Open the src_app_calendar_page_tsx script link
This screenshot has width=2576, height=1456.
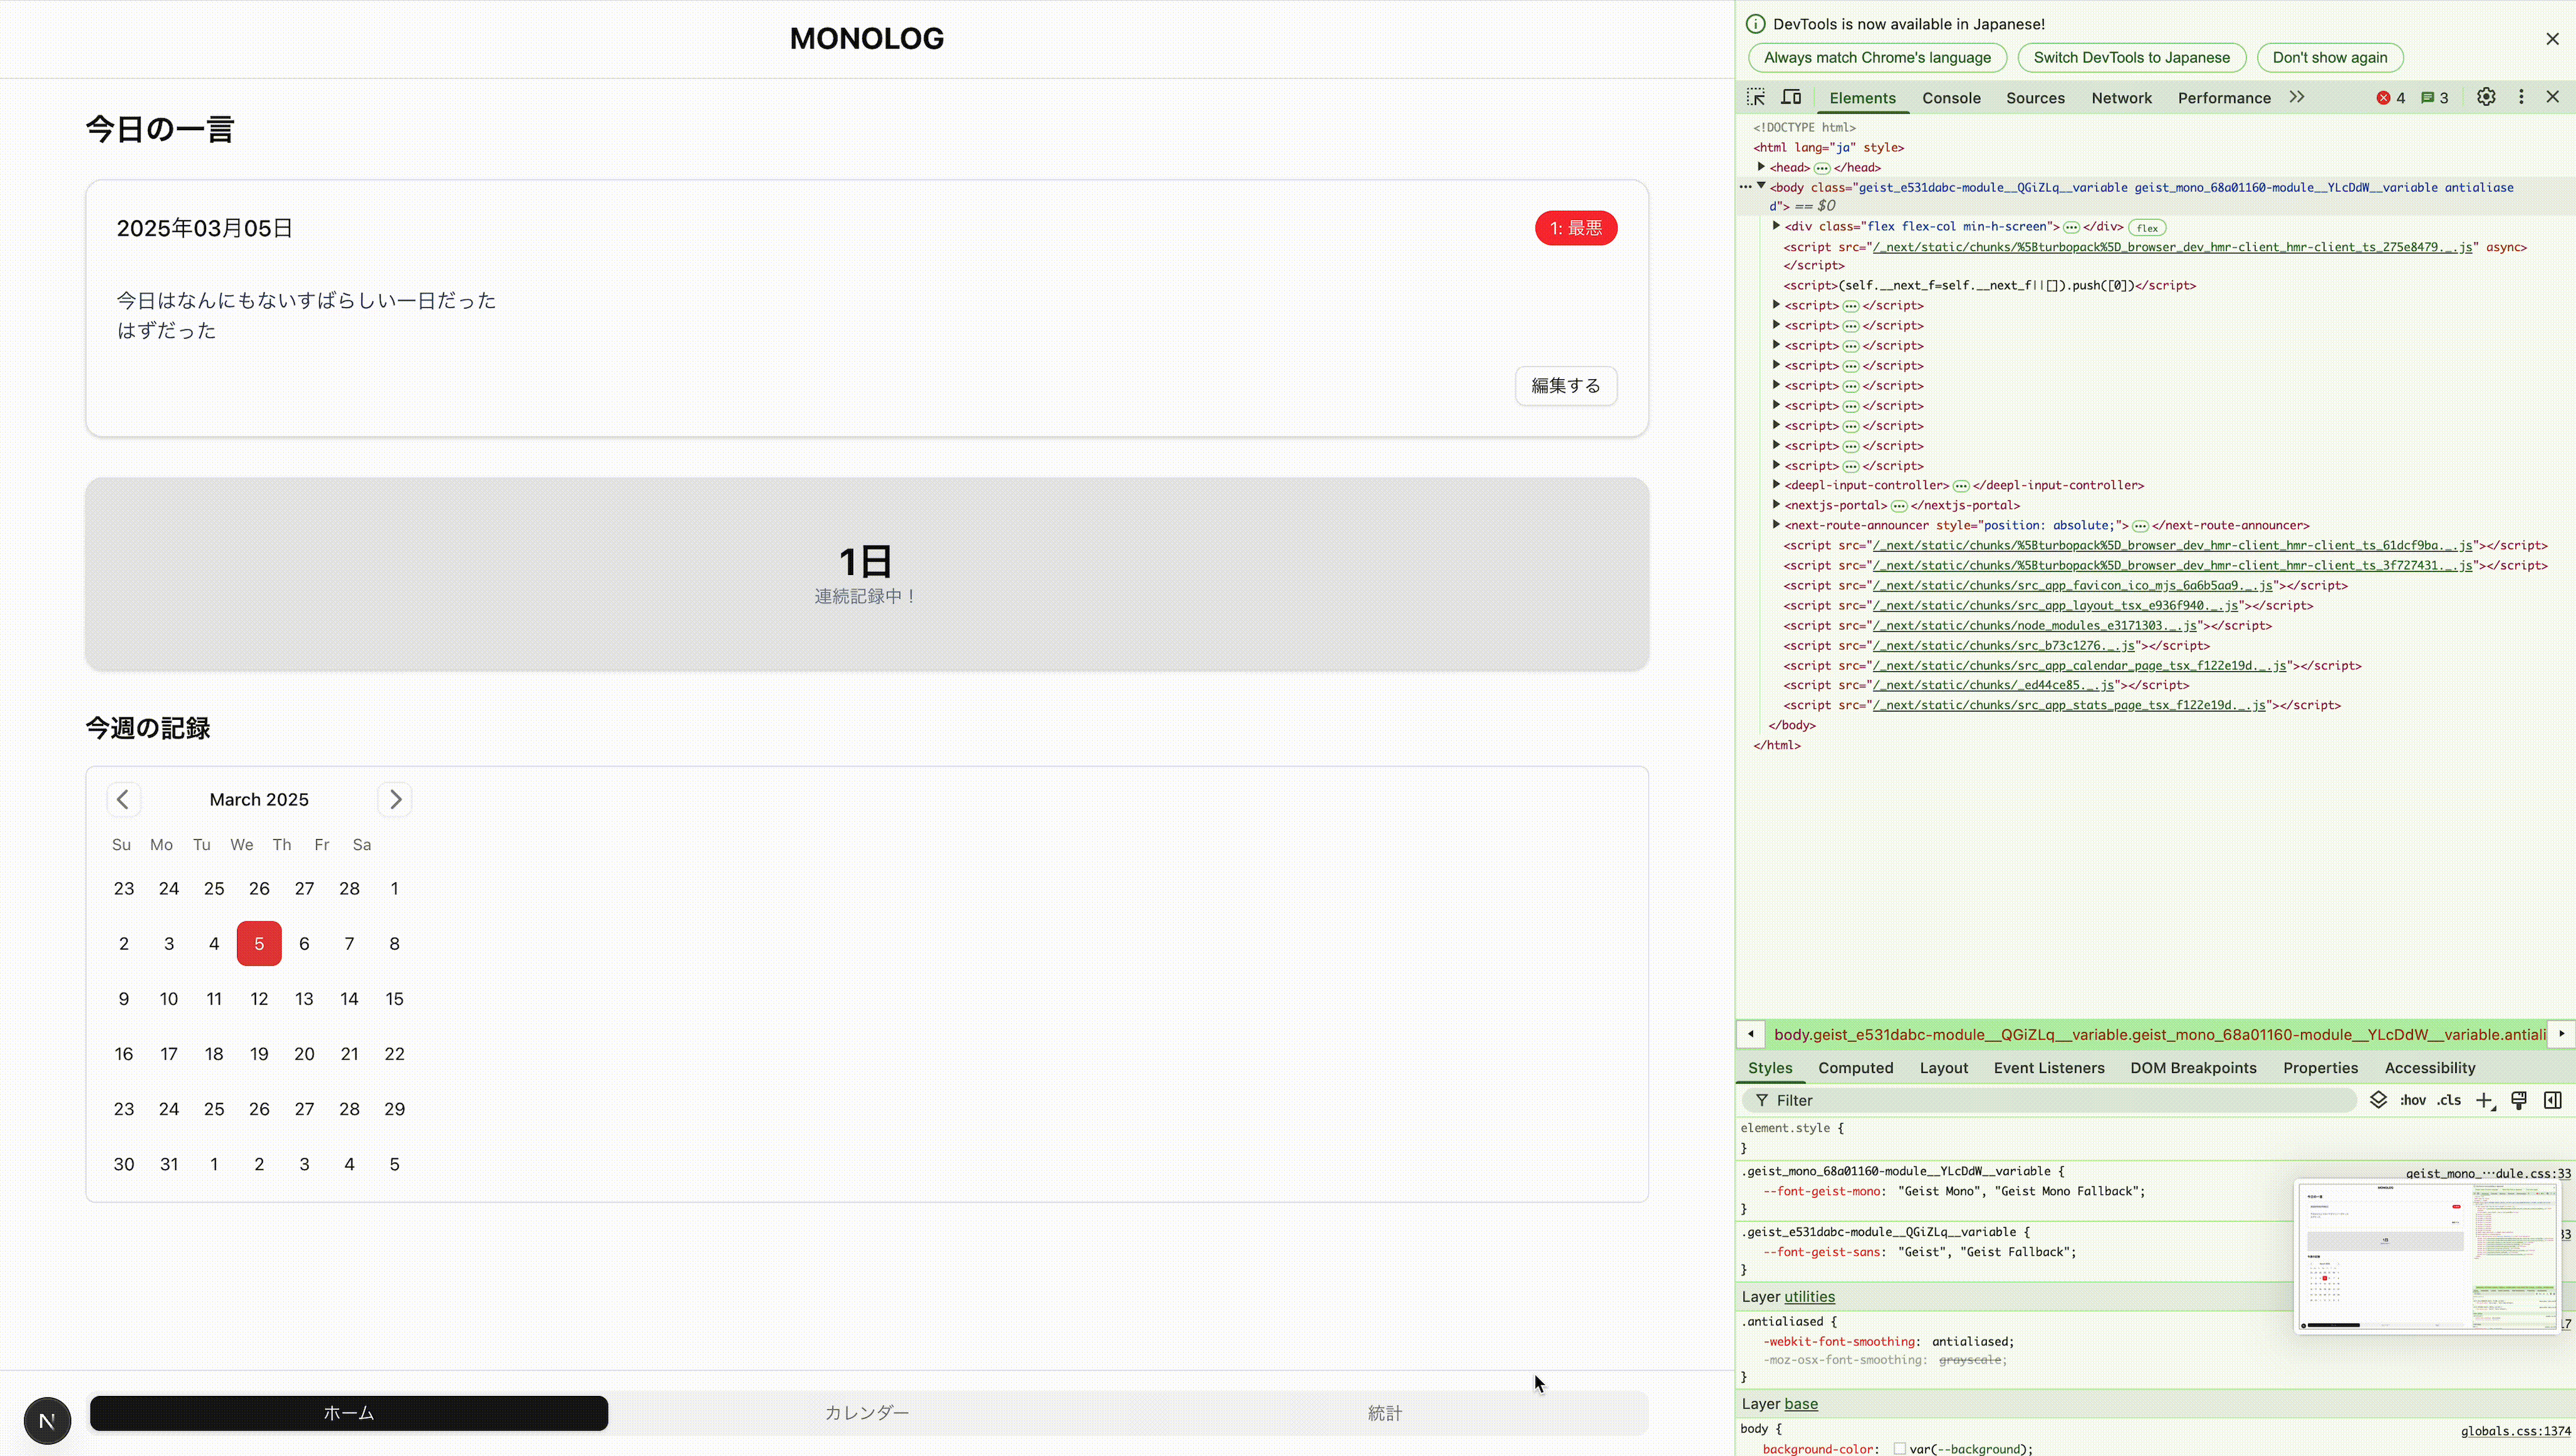click(x=2079, y=665)
